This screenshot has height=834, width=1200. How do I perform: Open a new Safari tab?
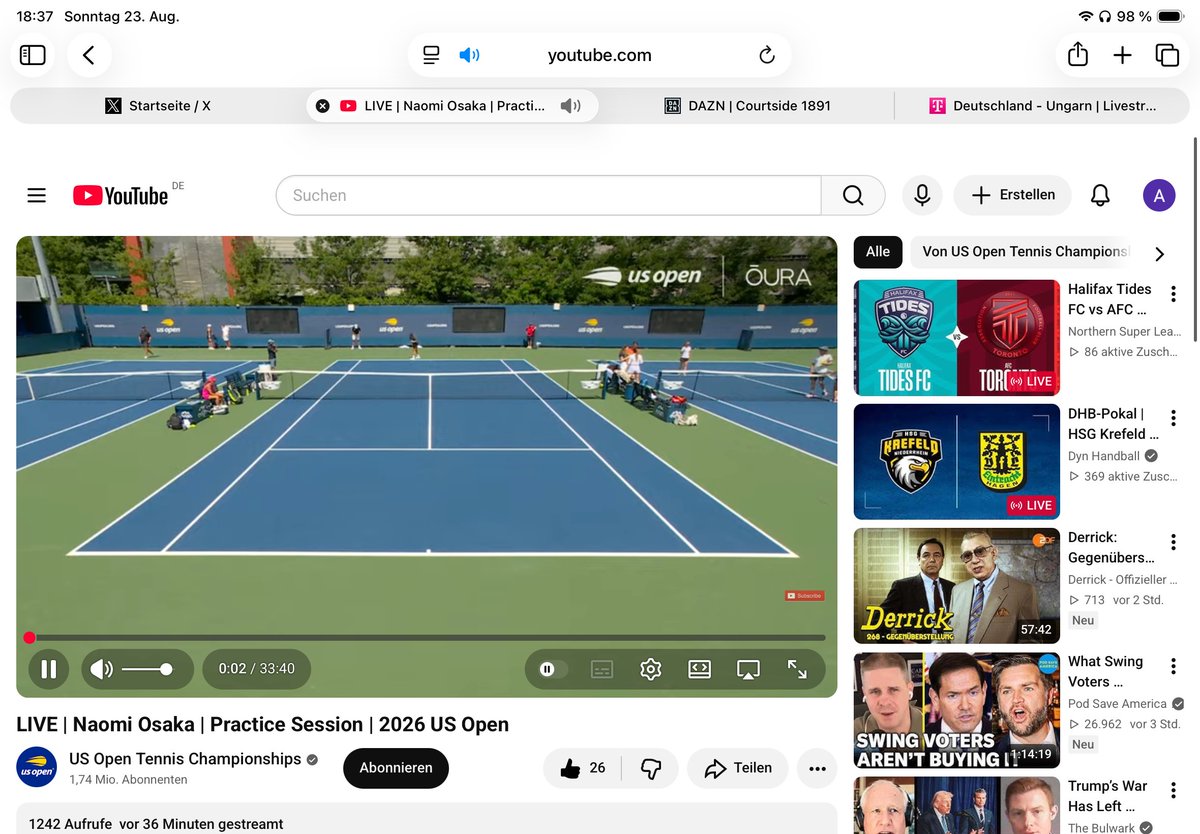1123,55
